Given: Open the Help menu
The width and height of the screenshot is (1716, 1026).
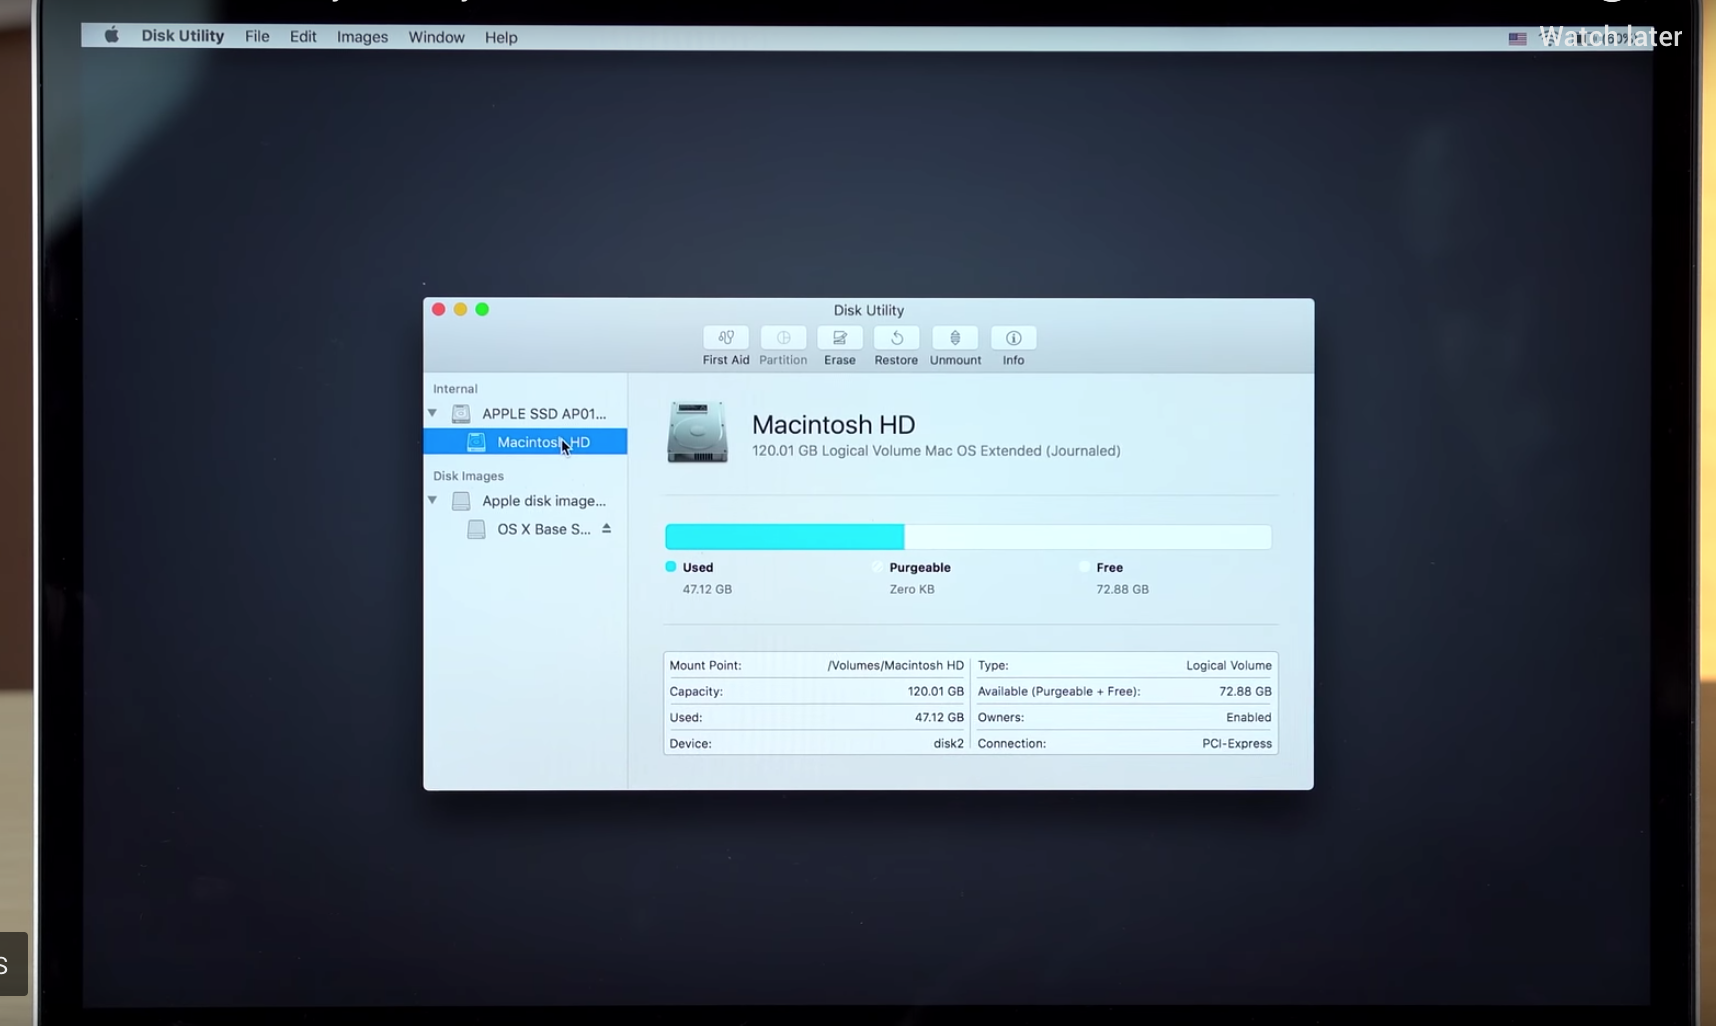Looking at the screenshot, I should tap(501, 37).
